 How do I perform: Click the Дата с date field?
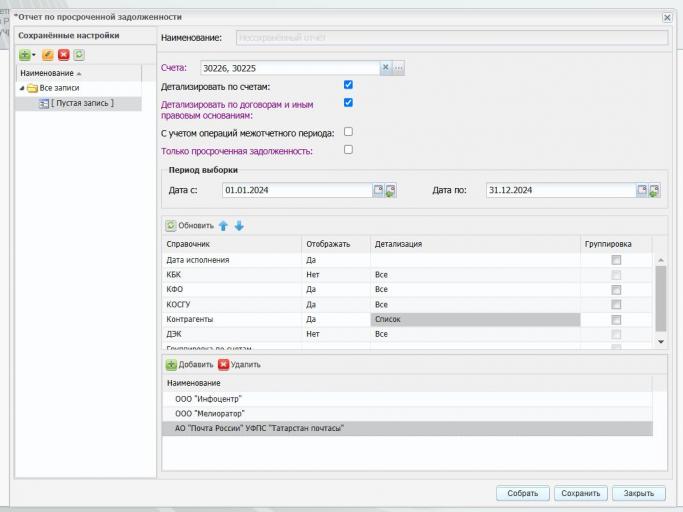pyautogui.click(x=297, y=190)
